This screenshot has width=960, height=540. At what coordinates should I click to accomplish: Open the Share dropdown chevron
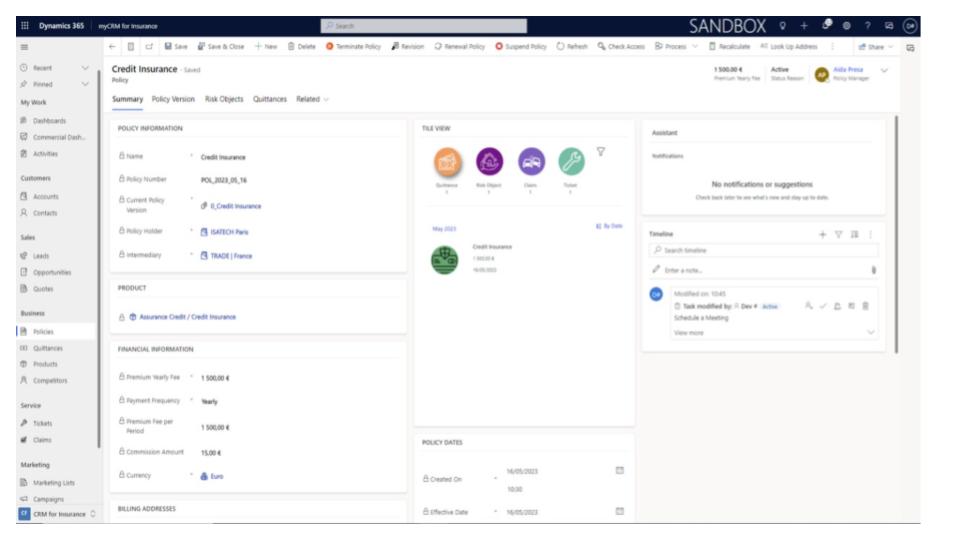click(891, 47)
